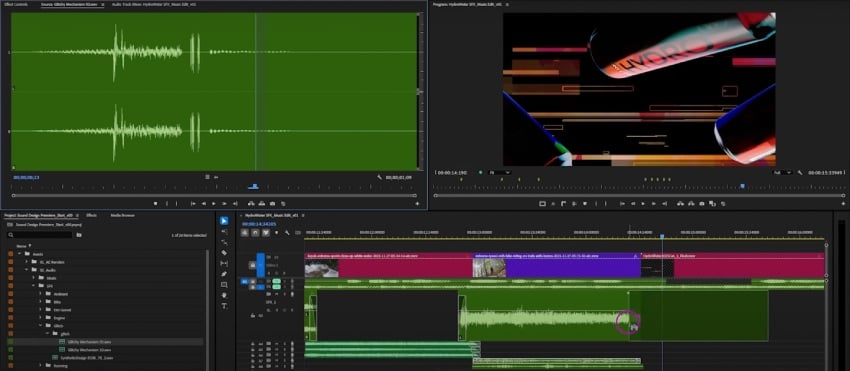Click the project panel search field
Viewport: 850px width, 371px height.
(x=40, y=235)
